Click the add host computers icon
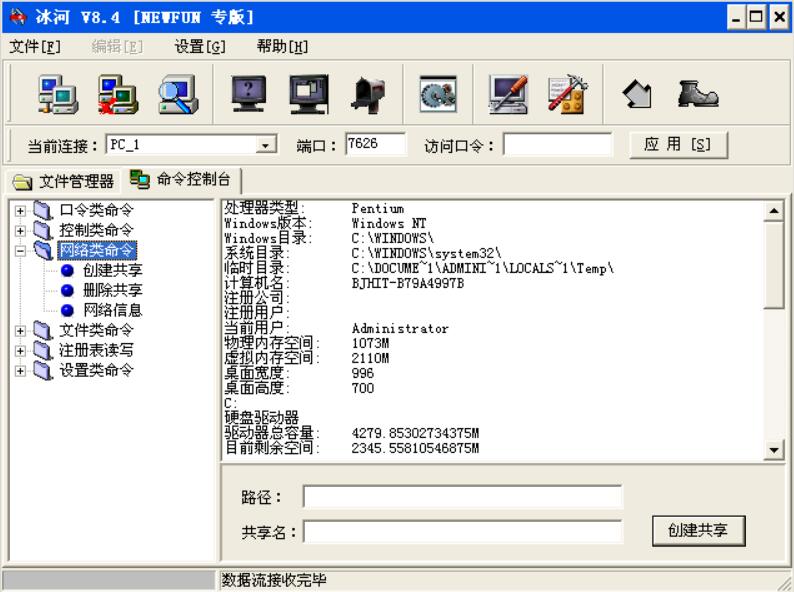 (58, 94)
